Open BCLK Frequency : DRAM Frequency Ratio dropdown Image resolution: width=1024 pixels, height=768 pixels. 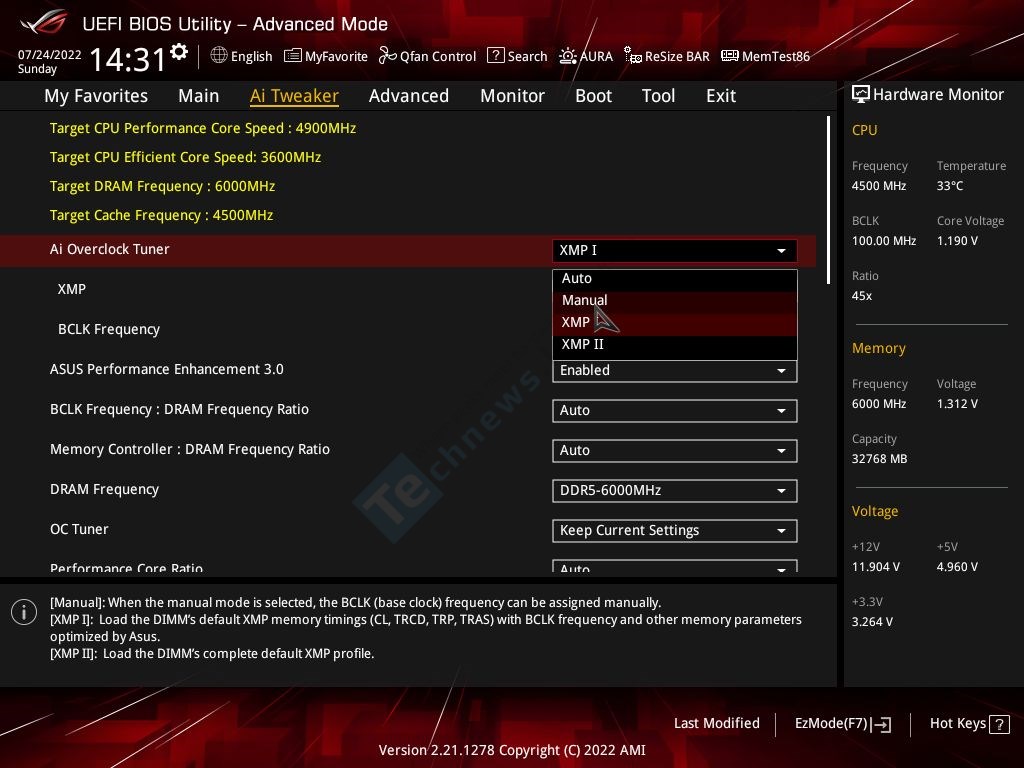coord(675,411)
